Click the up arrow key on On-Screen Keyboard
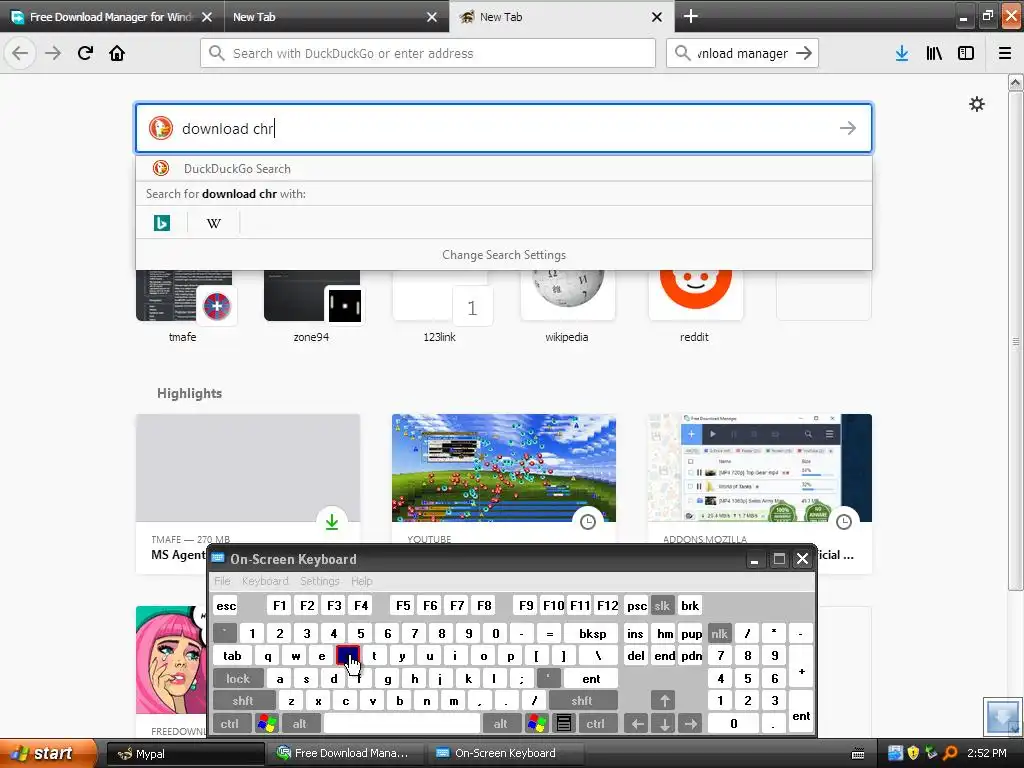 [x=664, y=701]
